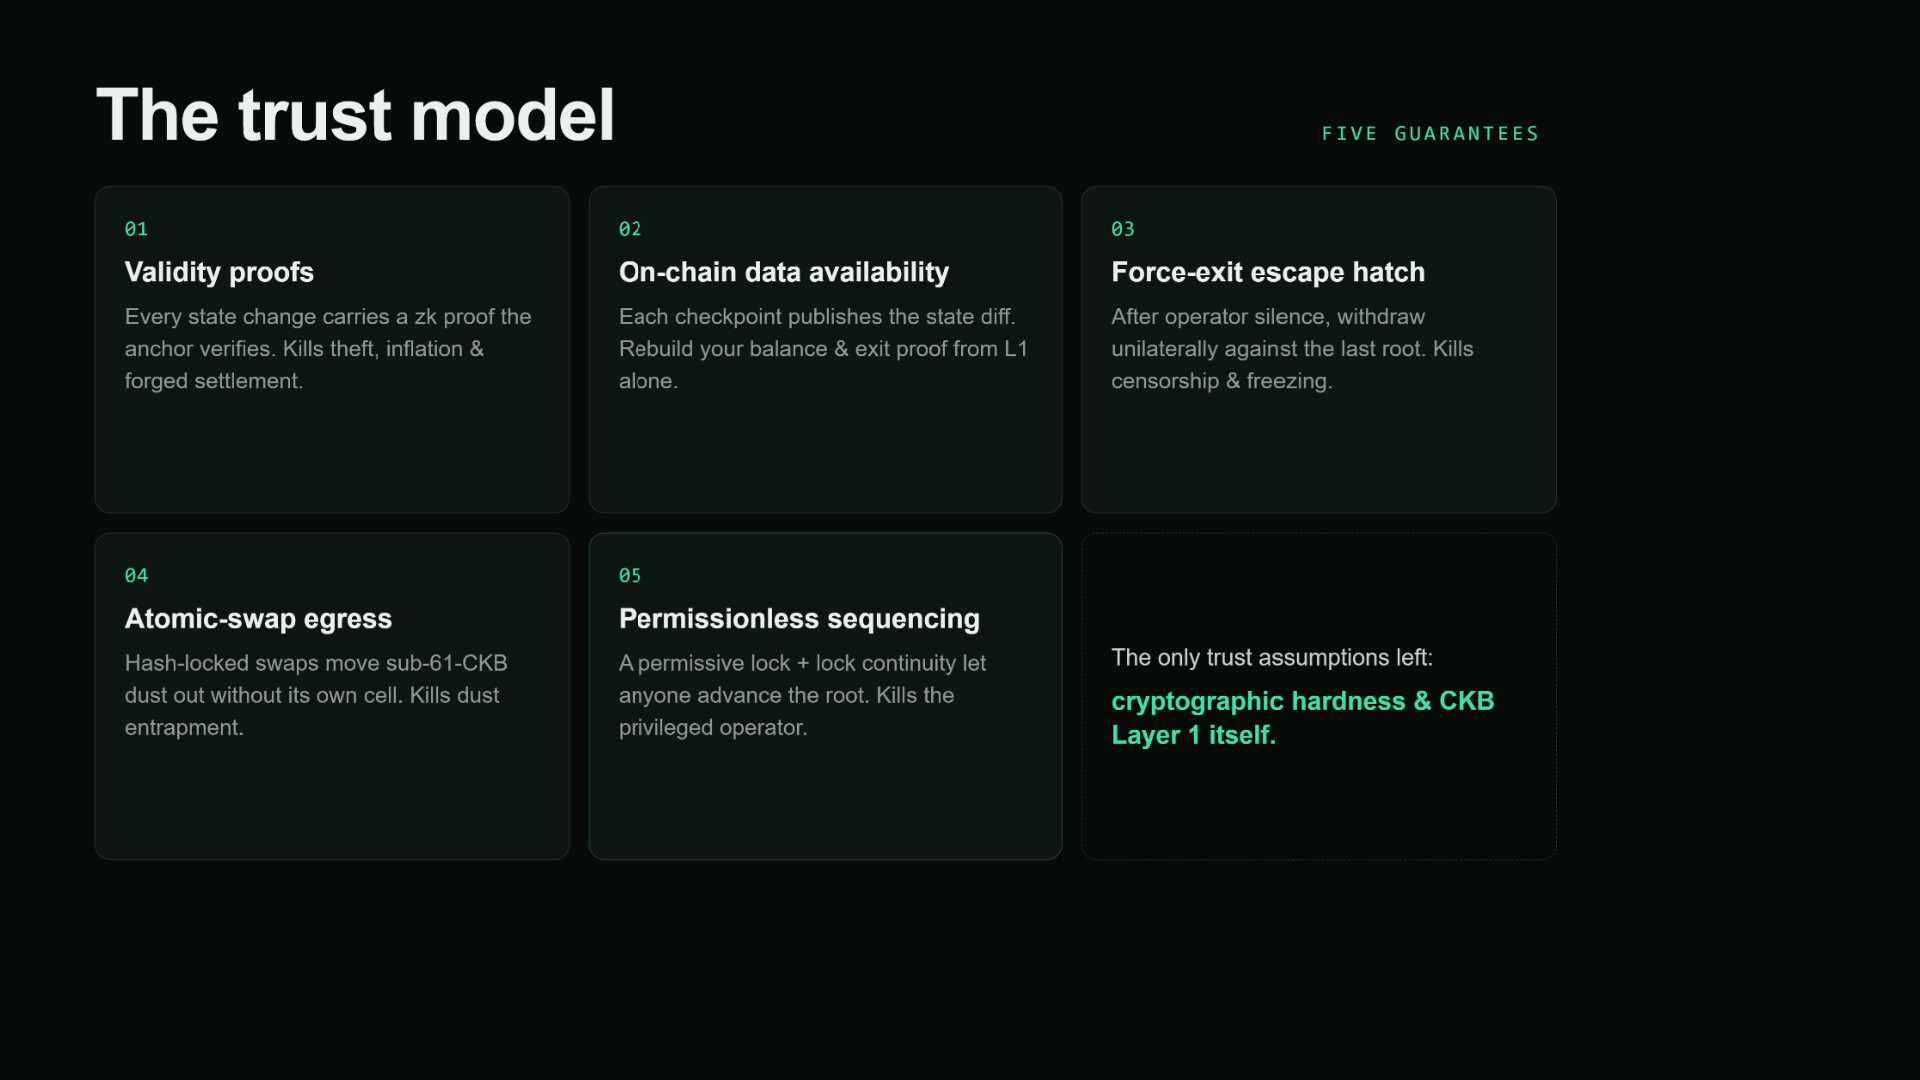Select the FIVE GUARANTEES label
Viewport: 1920px width, 1080px height.
coord(1430,134)
